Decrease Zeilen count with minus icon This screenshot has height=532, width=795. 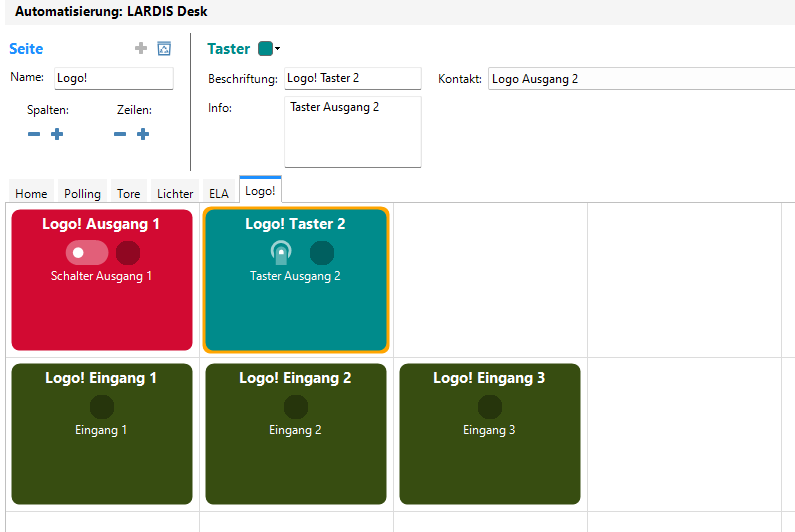tap(120, 134)
